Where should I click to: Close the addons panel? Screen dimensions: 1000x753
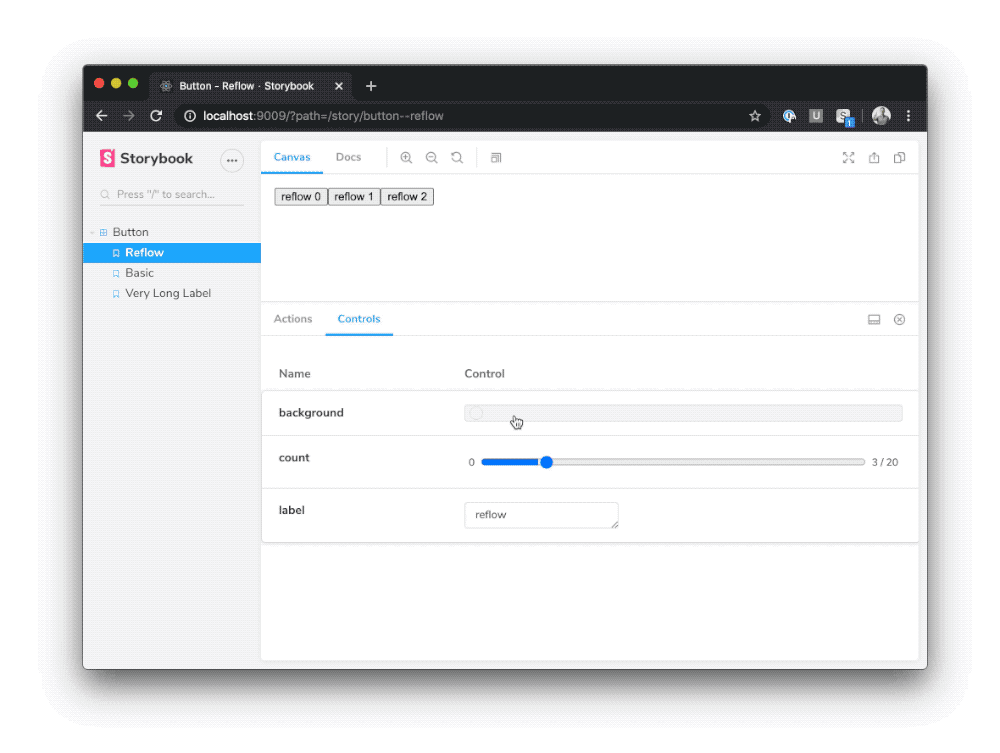899,319
